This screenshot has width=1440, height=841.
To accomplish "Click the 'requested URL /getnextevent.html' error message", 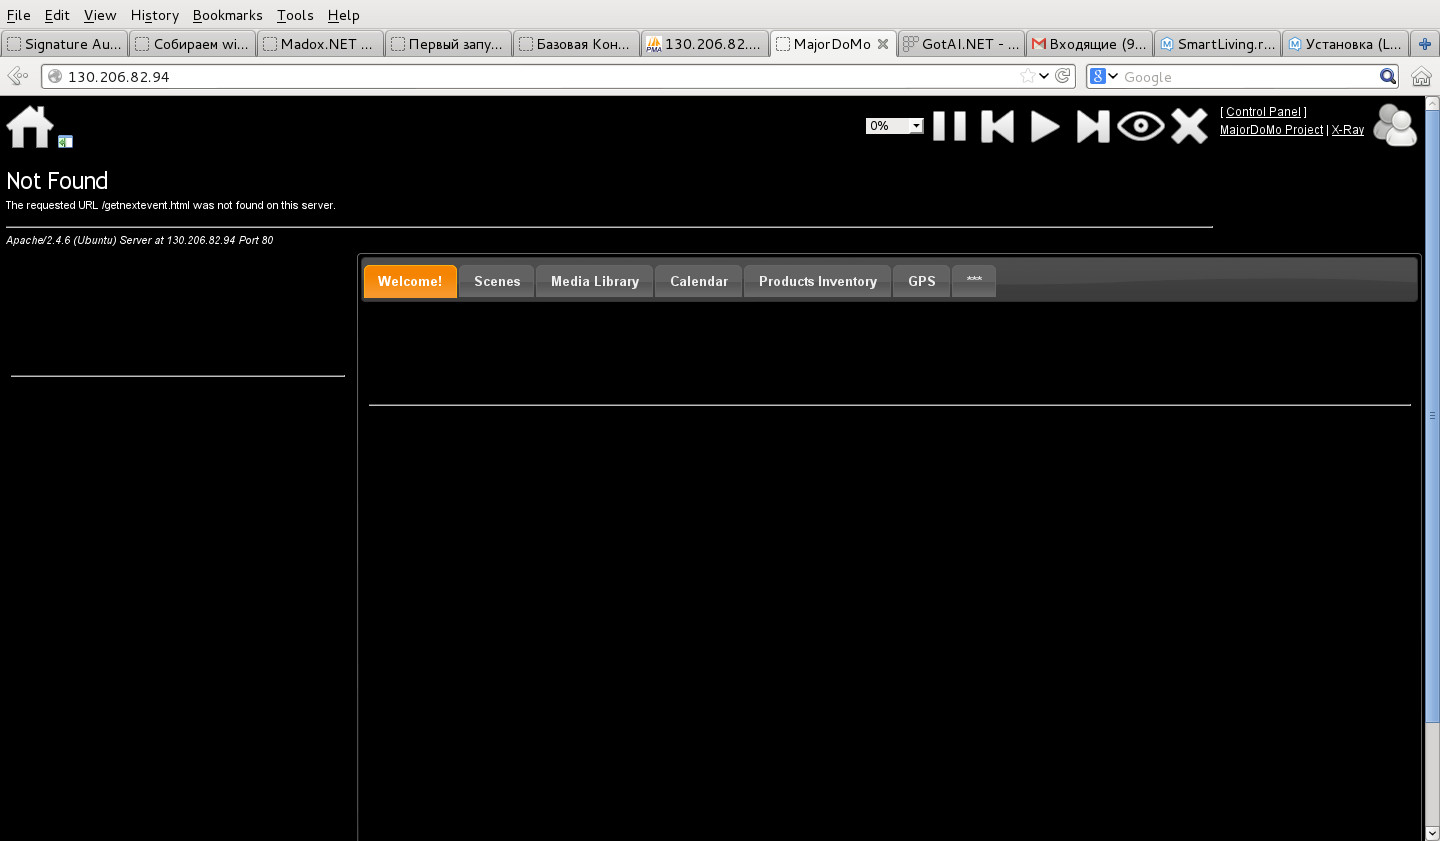I will [171, 205].
